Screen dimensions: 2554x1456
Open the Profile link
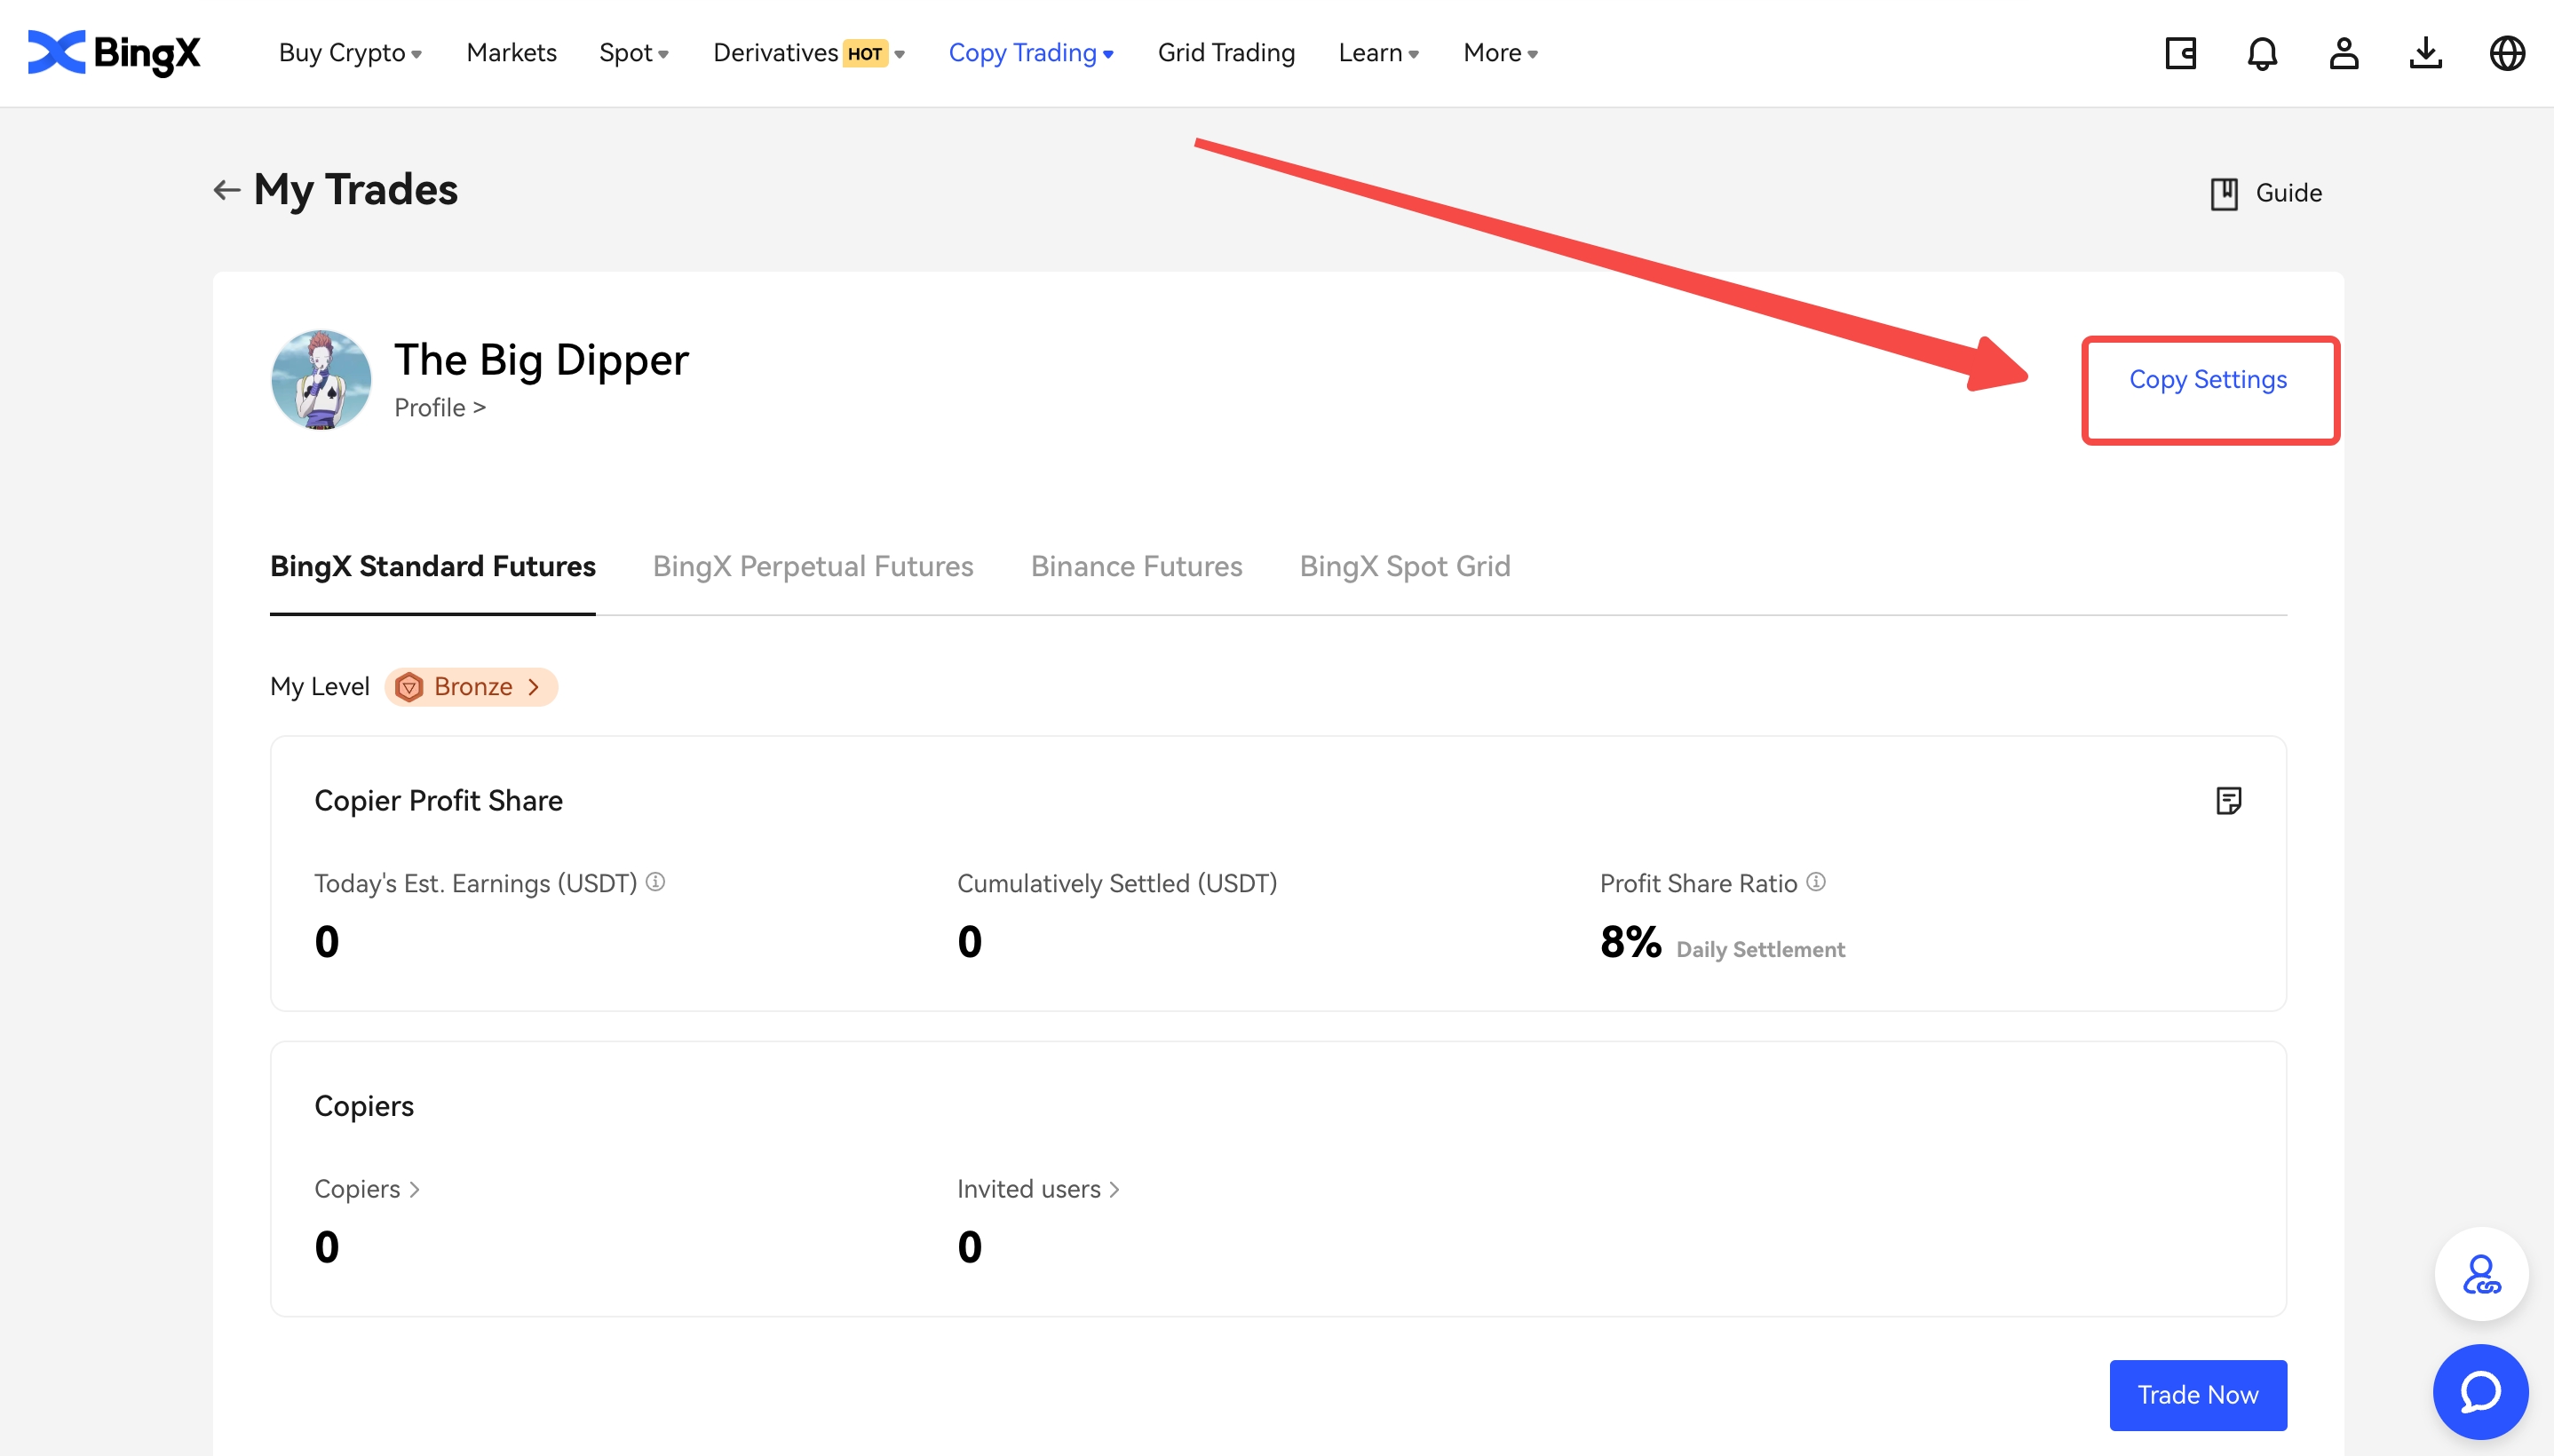[x=439, y=408]
